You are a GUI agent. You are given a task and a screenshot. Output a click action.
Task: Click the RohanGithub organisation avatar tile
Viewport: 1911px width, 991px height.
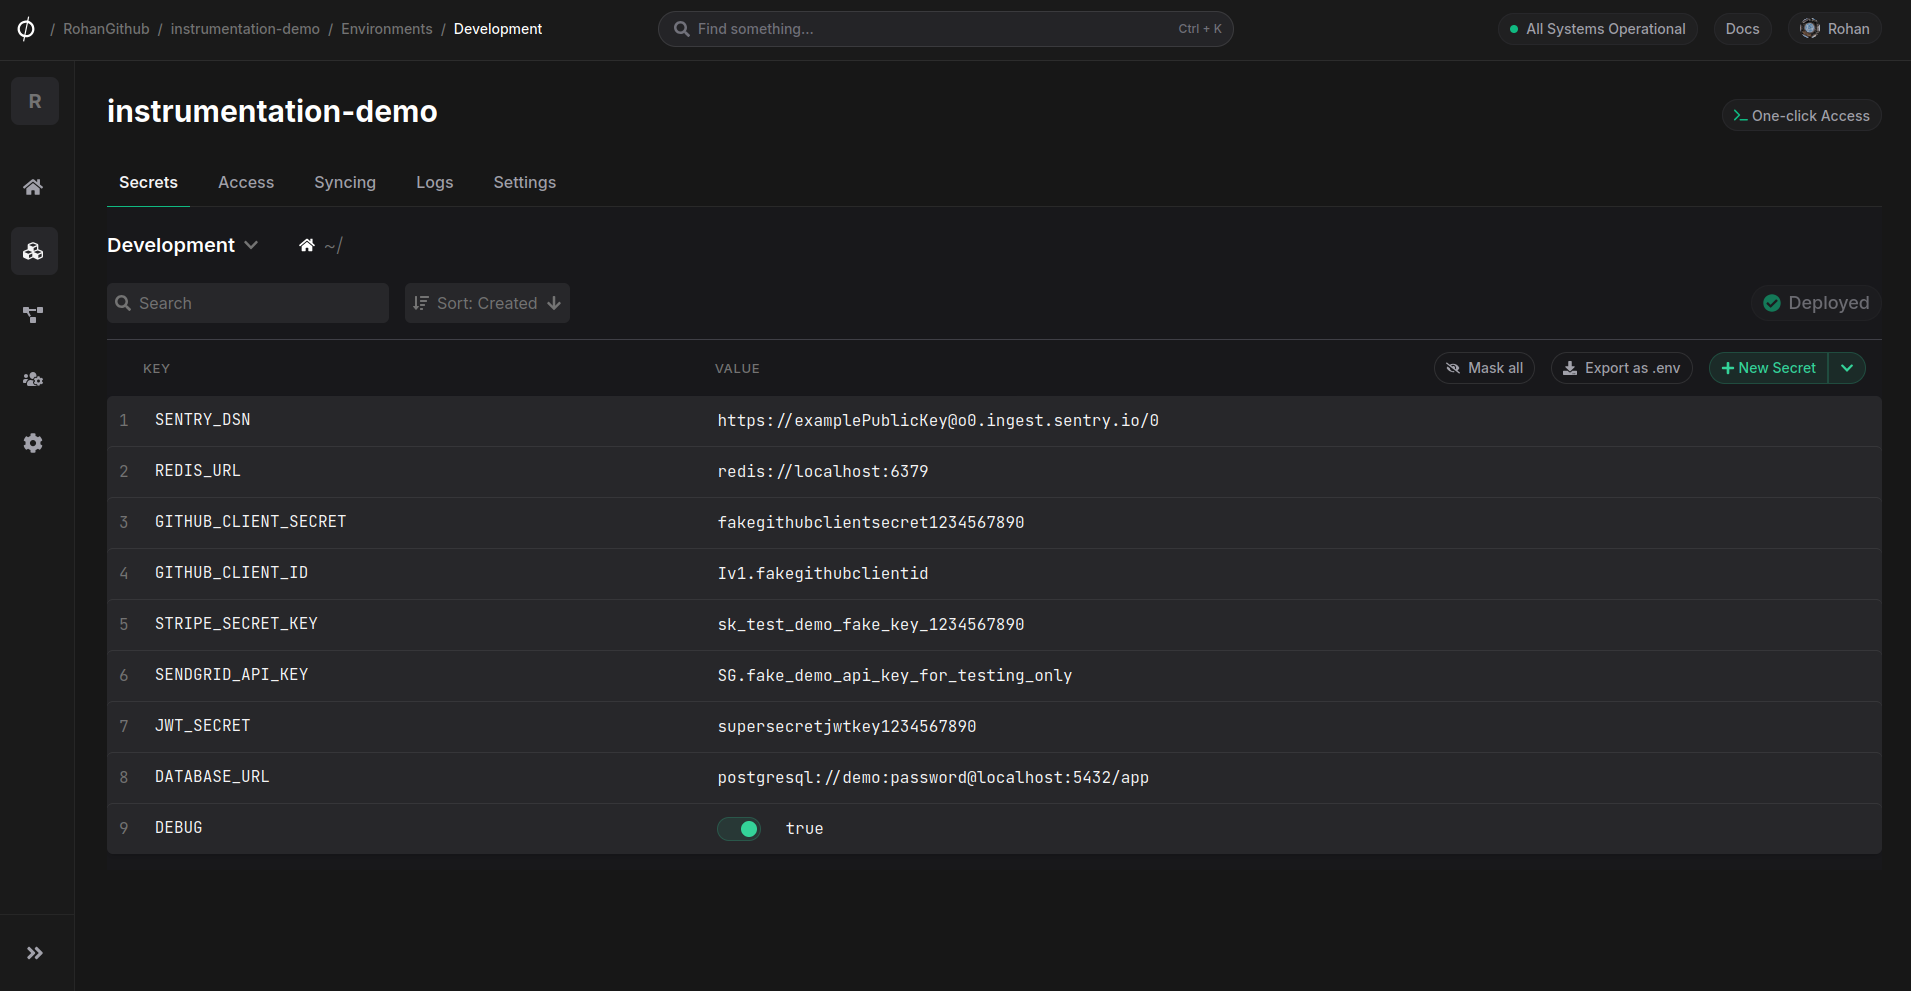pyautogui.click(x=35, y=101)
